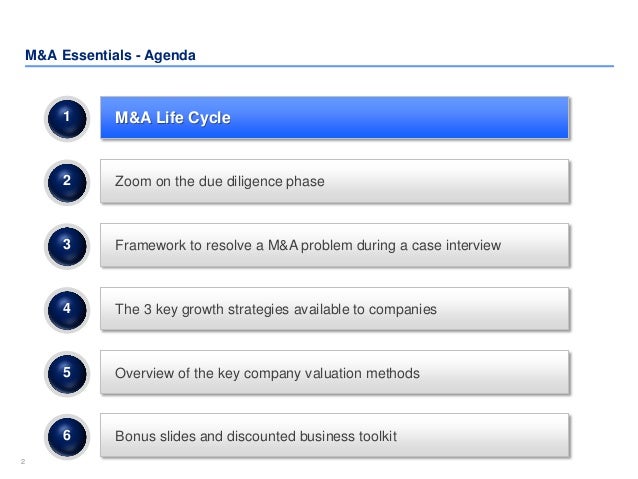Select the number 4 sphere icon
The width and height of the screenshot is (638, 479).
point(66,310)
